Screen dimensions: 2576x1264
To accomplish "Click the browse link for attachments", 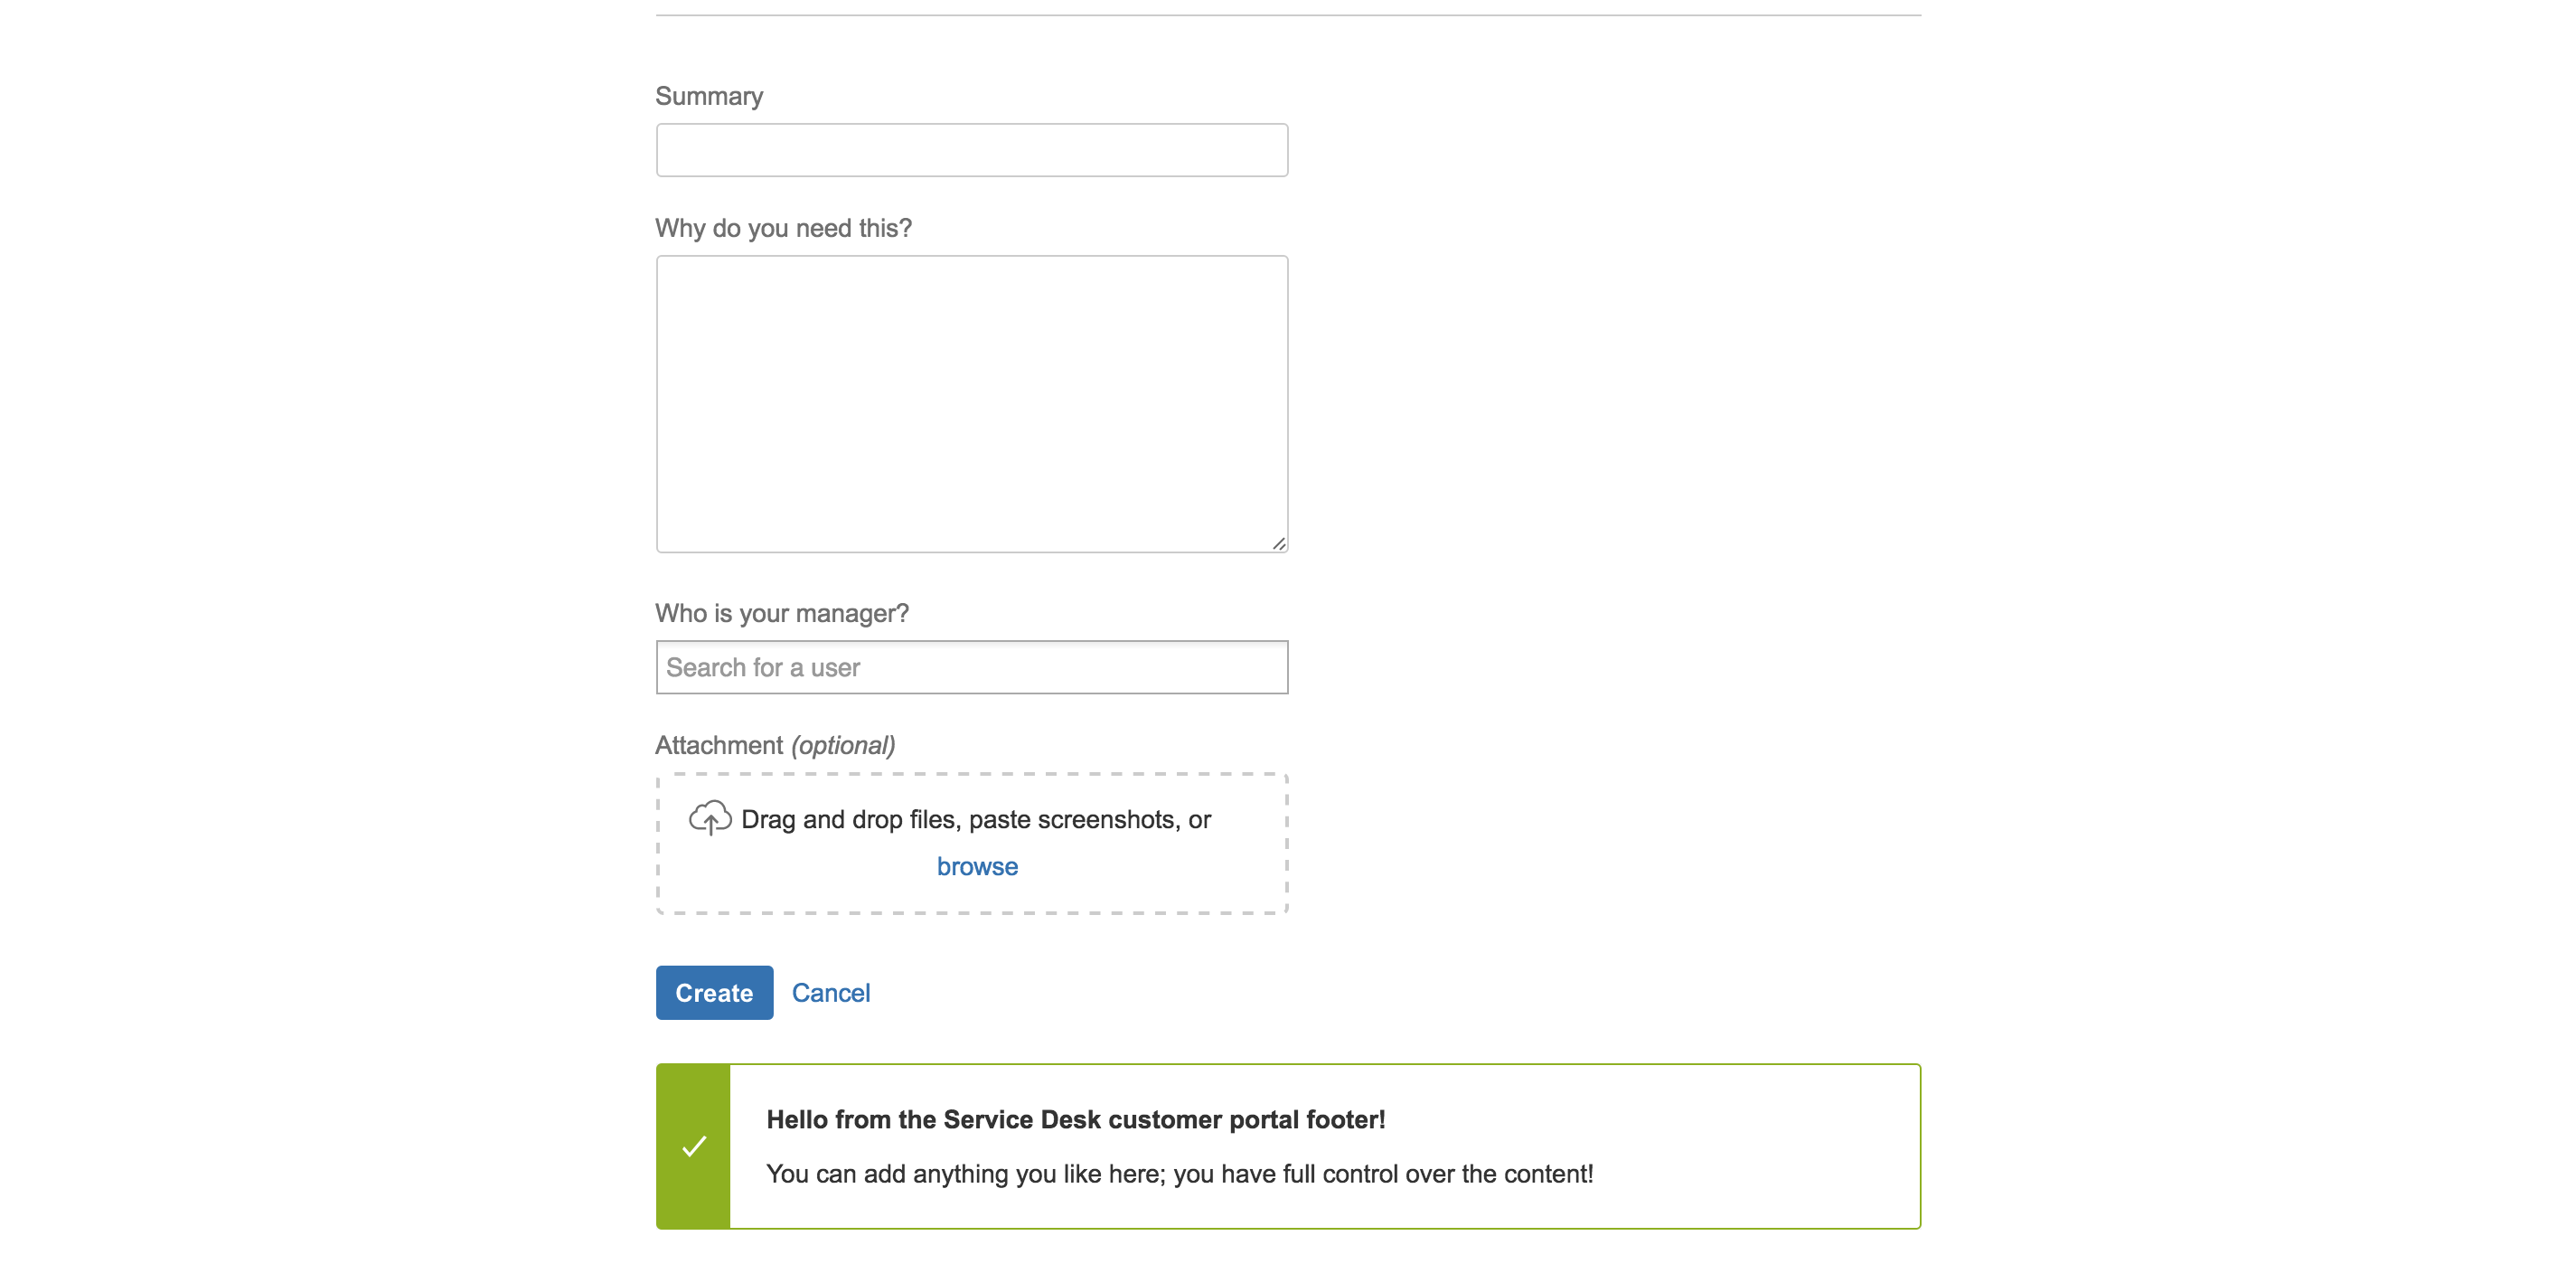I will click(x=977, y=866).
